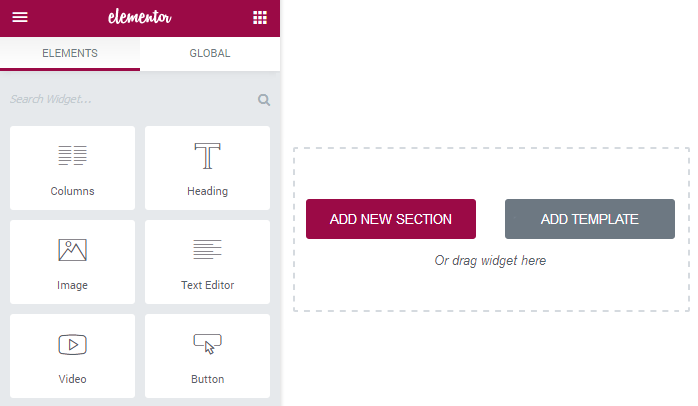698x406 pixels.
Task: Click the Add New Section button
Action: (x=391, y=219)
